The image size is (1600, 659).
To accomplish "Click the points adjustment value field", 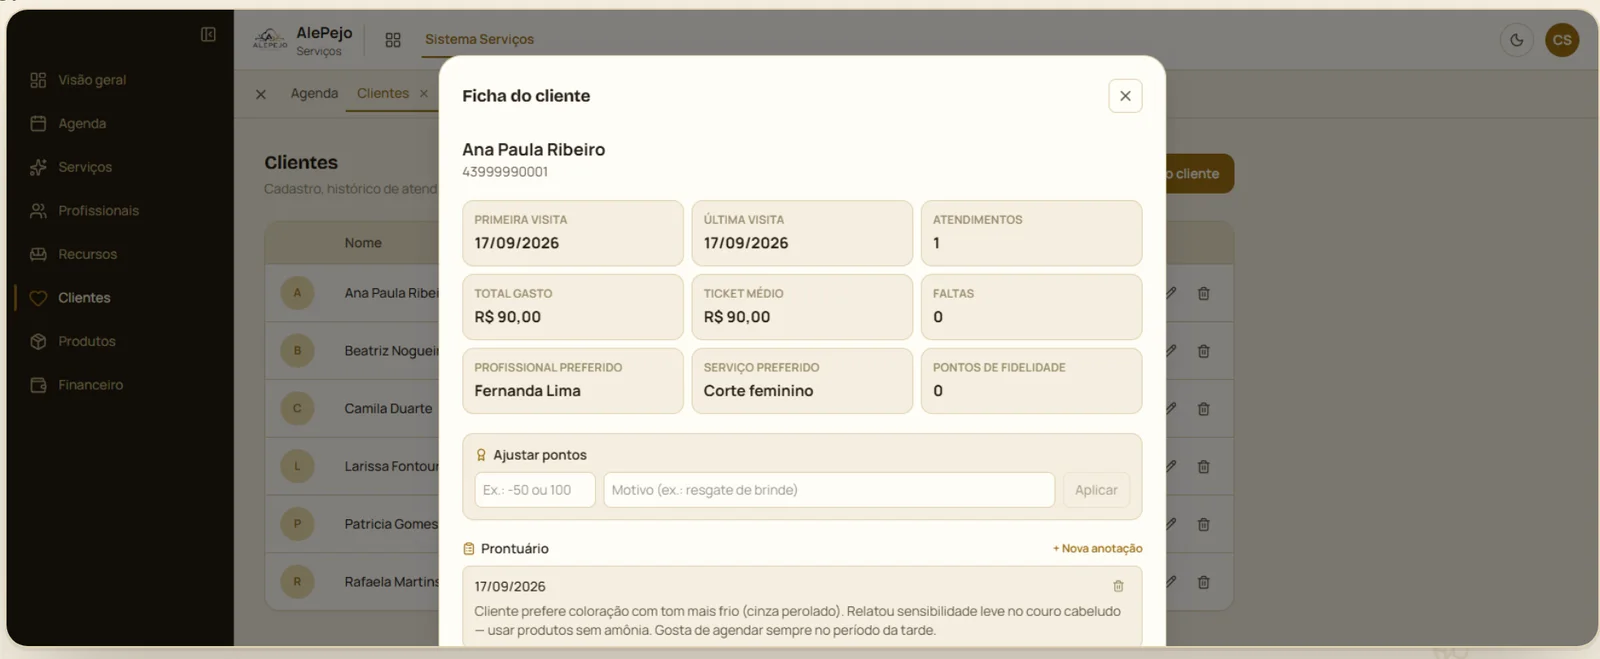I will point(535,490).
